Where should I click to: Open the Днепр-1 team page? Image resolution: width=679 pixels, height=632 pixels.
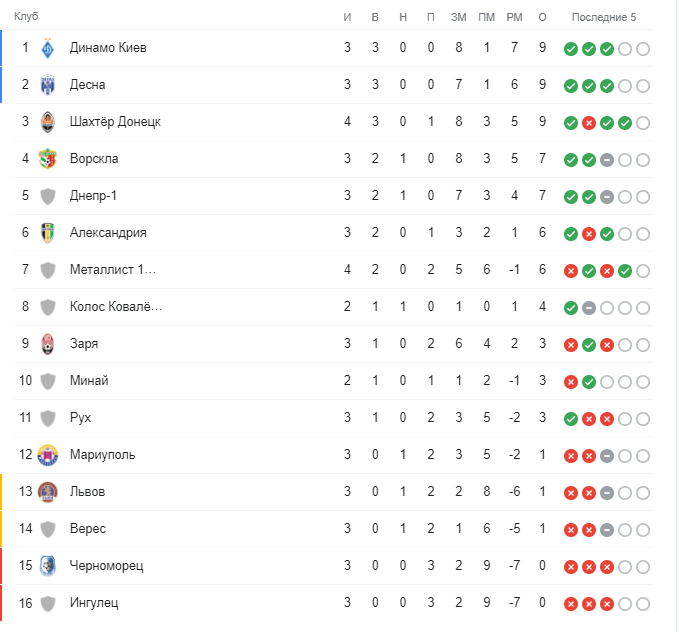[x=100, y=196]
